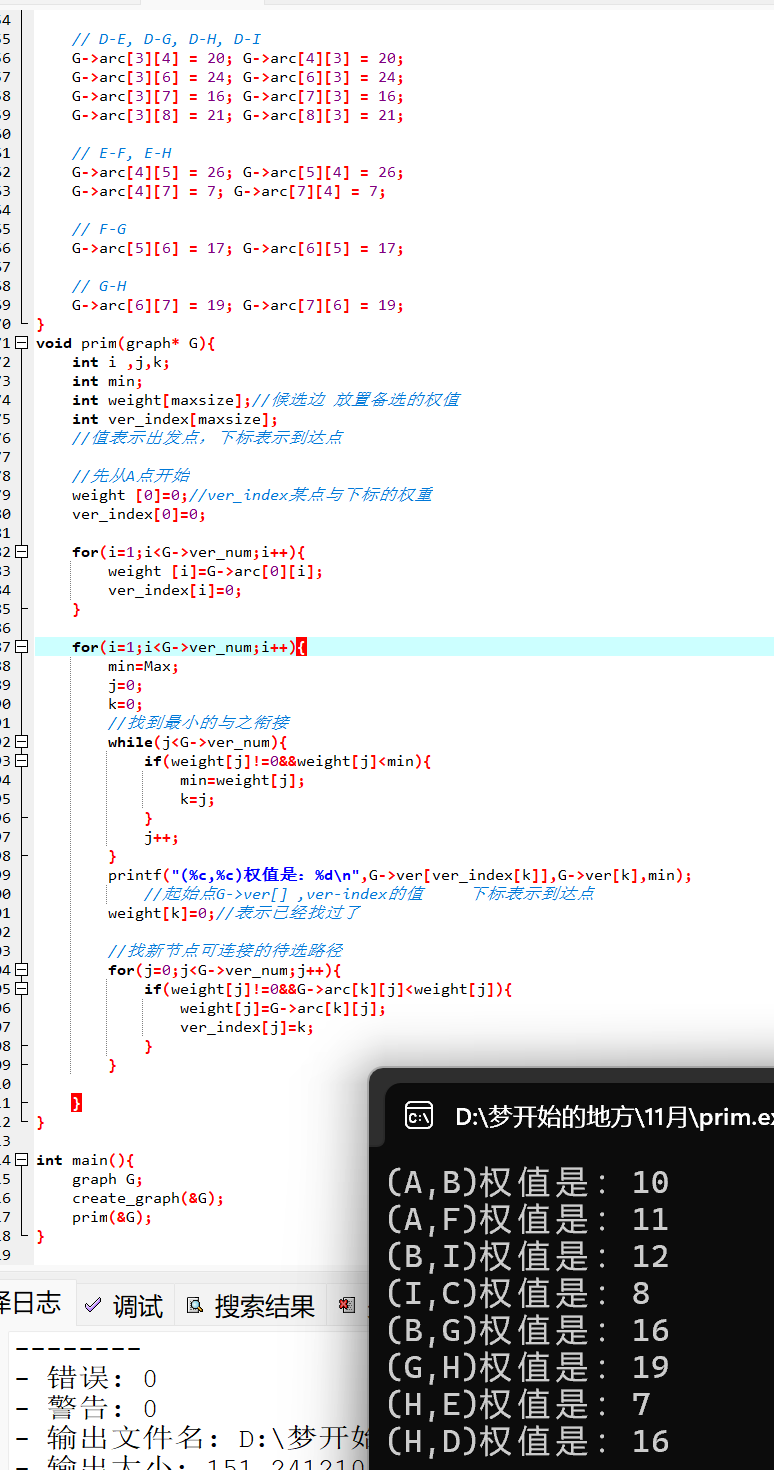Click the comment '//找新节点可连接的待选路径'
Screen dimensions: 774x1470
pyautogui.click(x=225, y=951)
